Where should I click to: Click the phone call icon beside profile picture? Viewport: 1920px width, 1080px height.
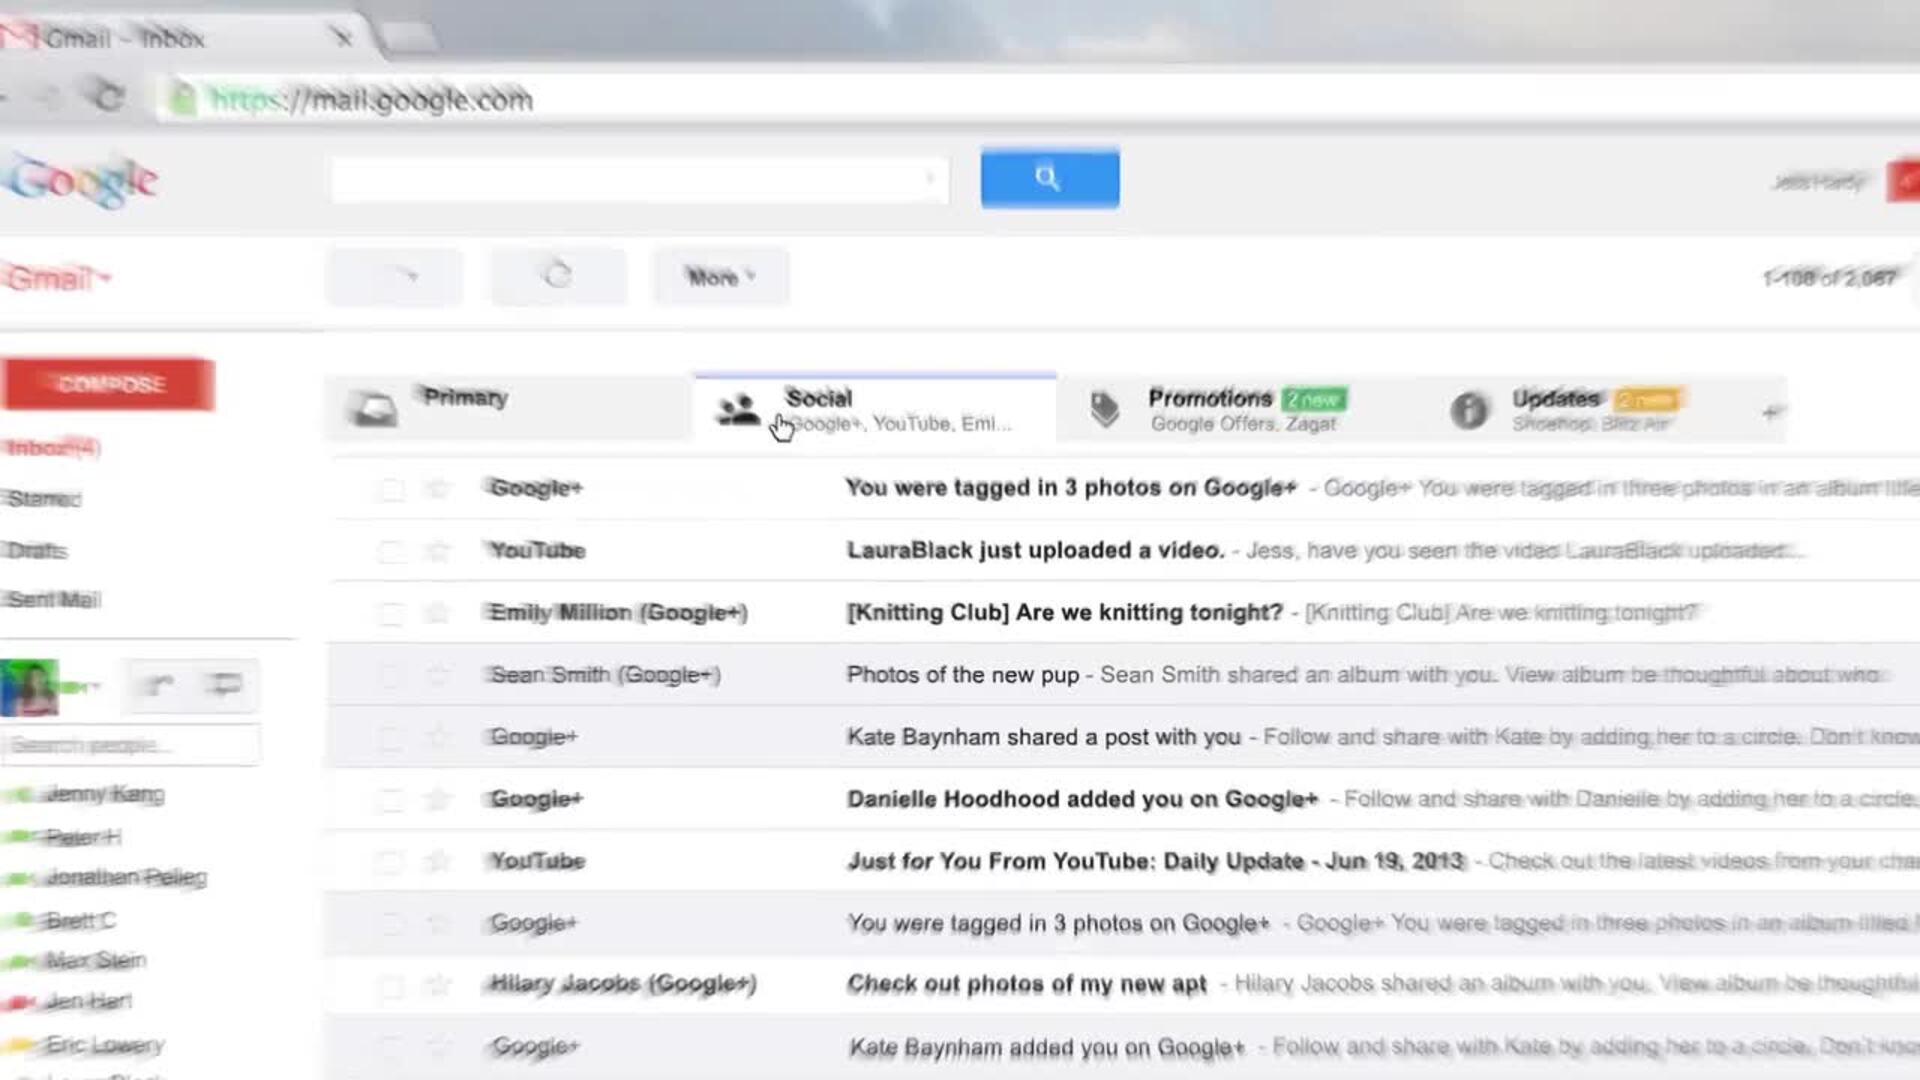point(158,685)
